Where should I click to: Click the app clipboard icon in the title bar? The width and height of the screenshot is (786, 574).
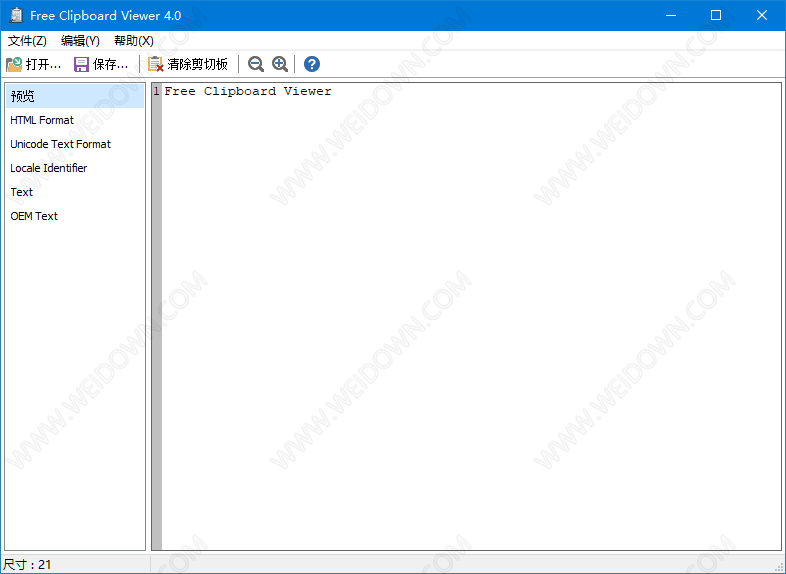pos(16,15)
